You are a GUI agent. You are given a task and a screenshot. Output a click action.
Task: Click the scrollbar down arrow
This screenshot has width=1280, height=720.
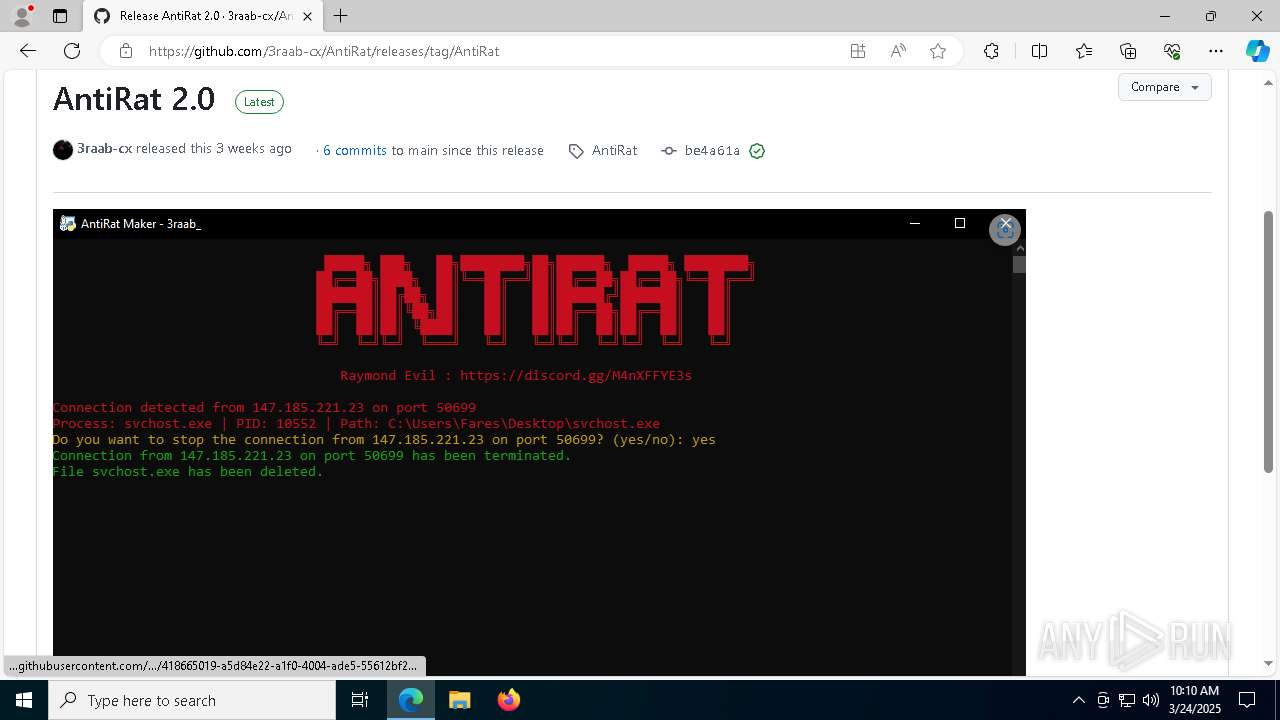coord(1269,663)
